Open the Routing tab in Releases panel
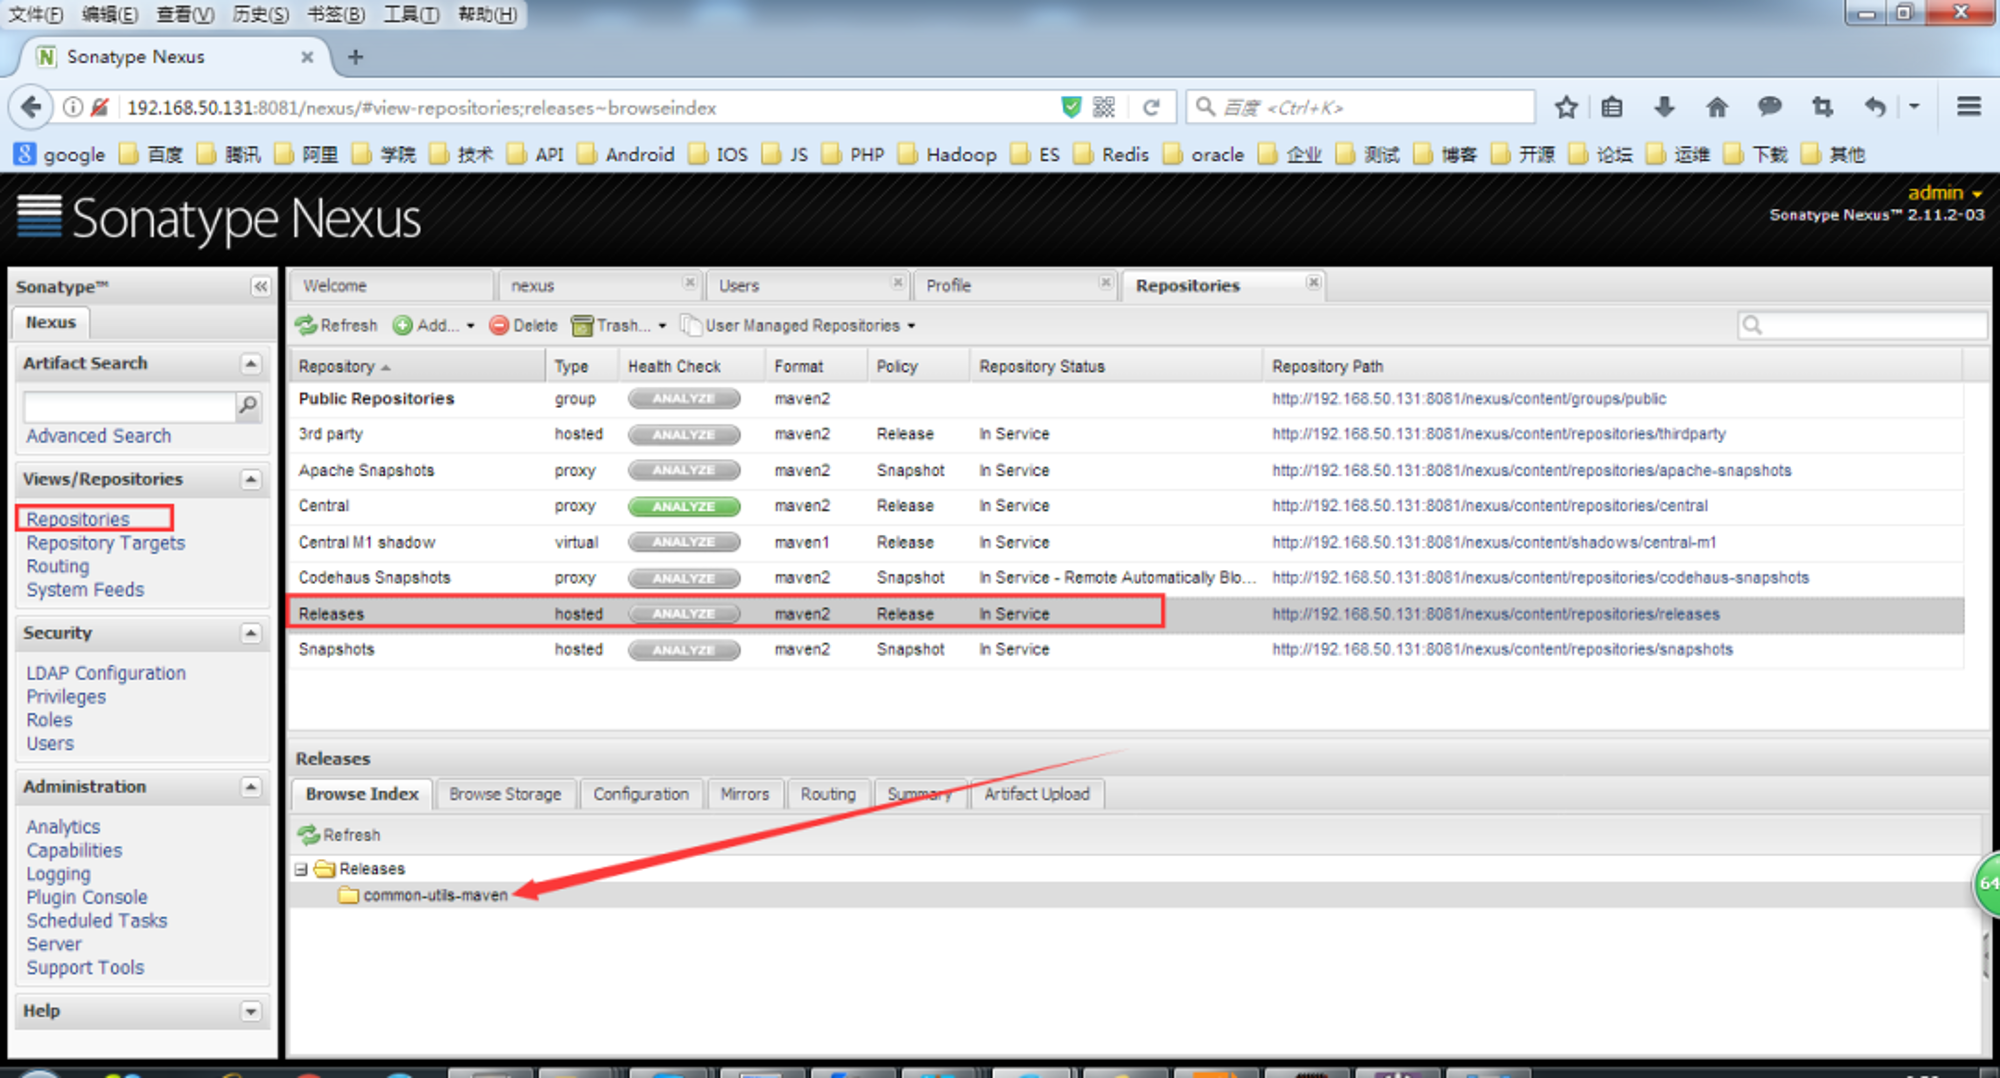 click(828, 794)
